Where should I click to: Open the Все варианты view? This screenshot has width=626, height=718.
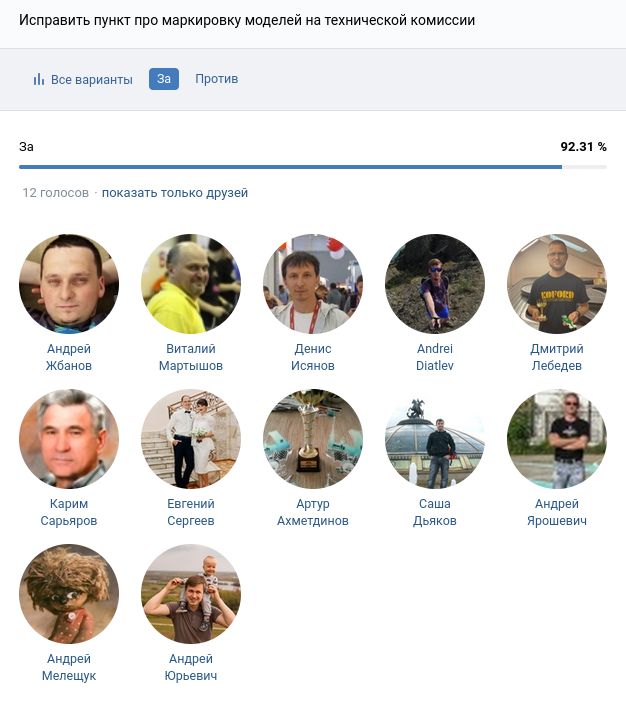(x=83, y=79)
